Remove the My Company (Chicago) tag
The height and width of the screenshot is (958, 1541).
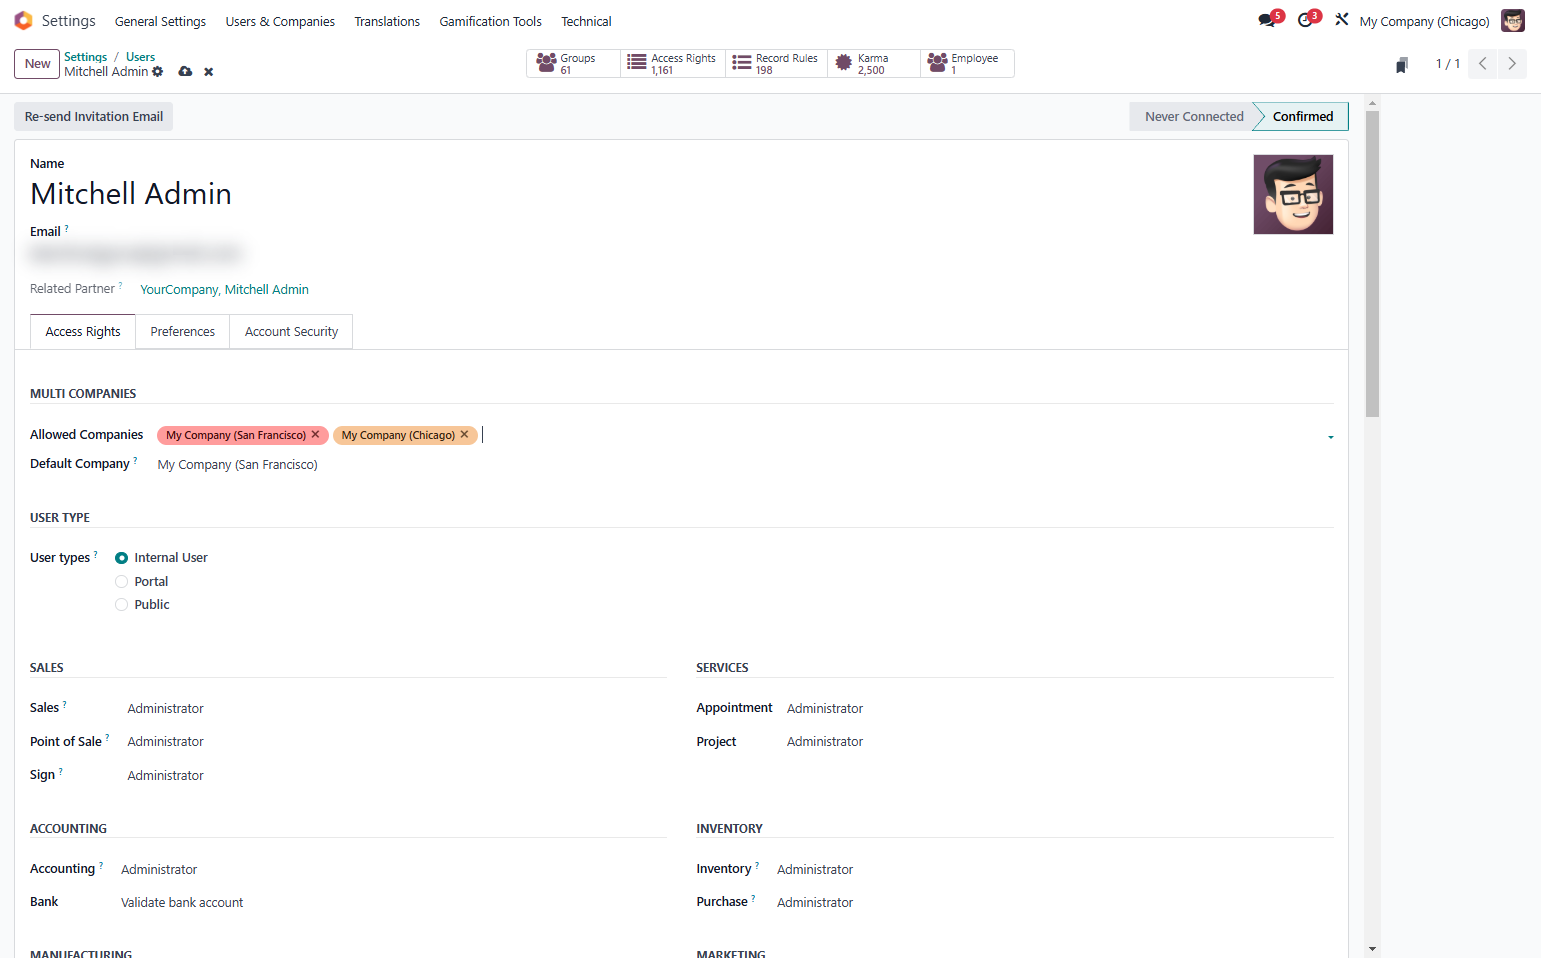464,435
